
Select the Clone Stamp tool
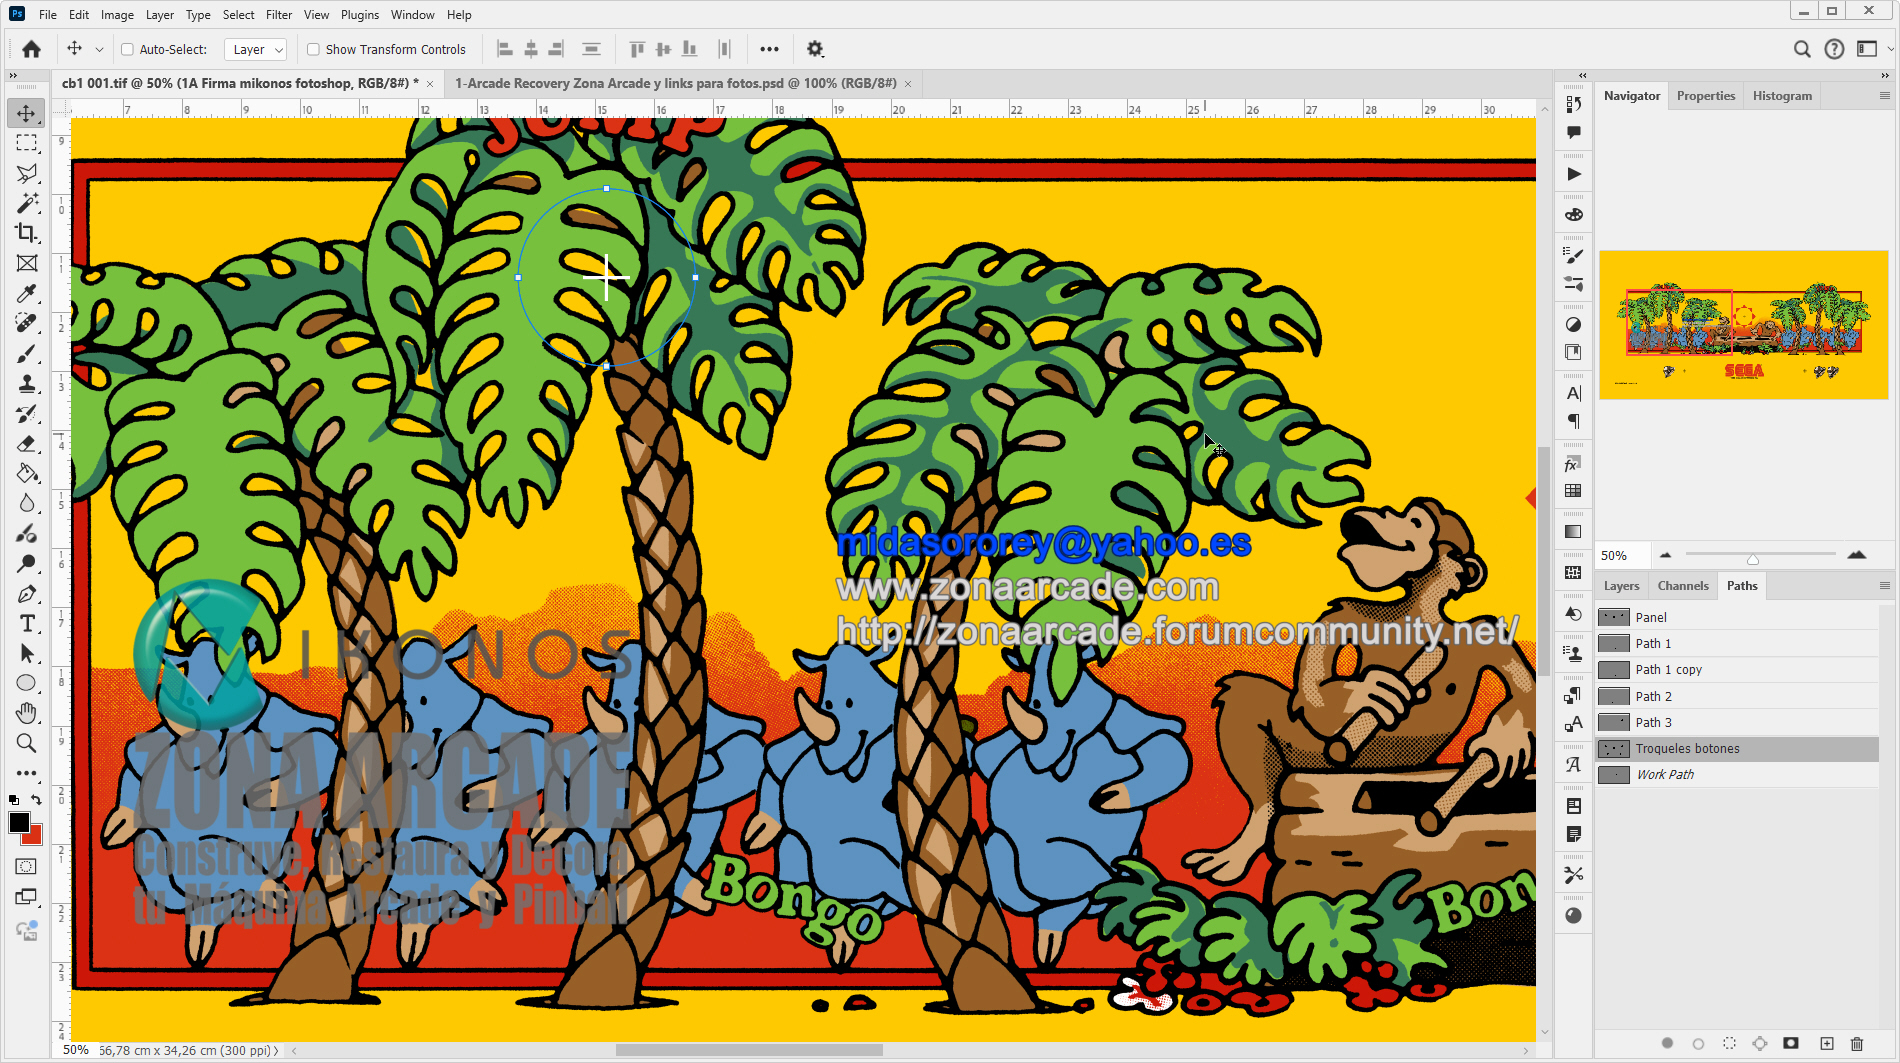point(27,383)
